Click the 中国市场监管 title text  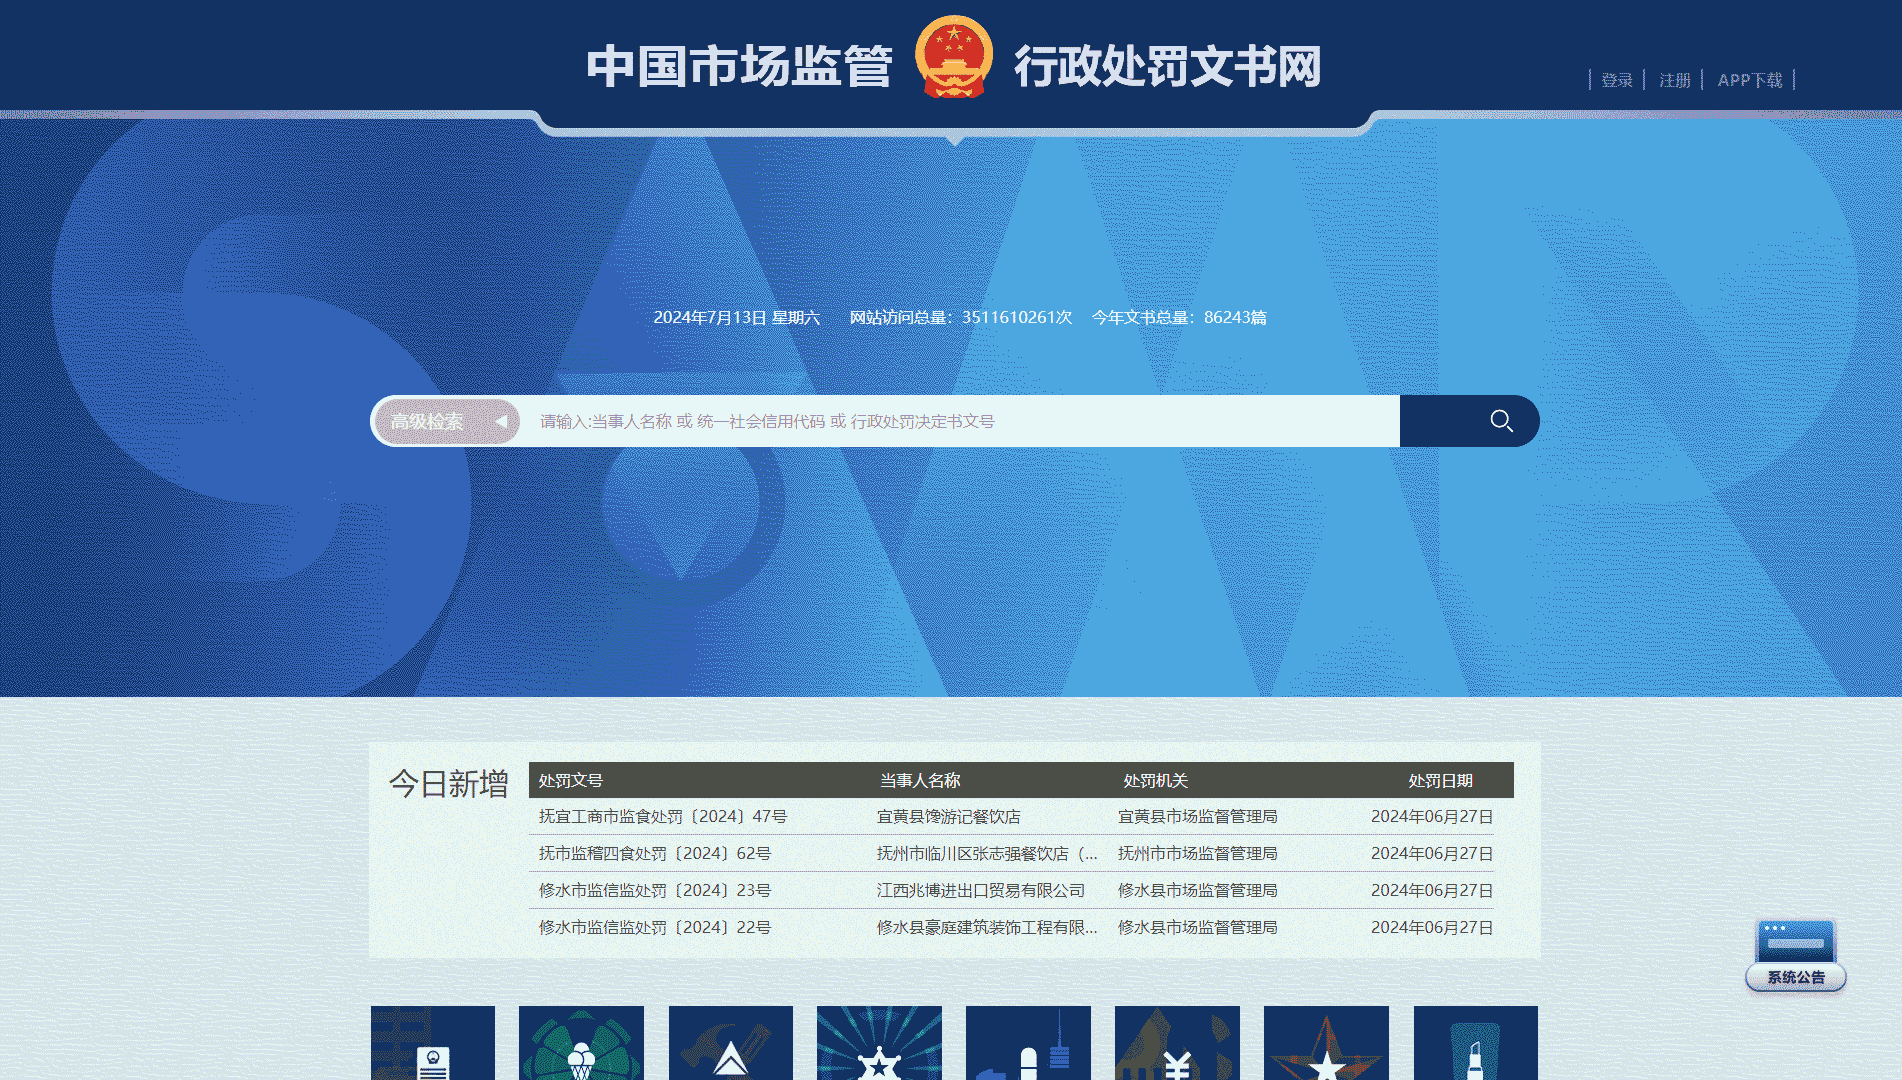739,66
